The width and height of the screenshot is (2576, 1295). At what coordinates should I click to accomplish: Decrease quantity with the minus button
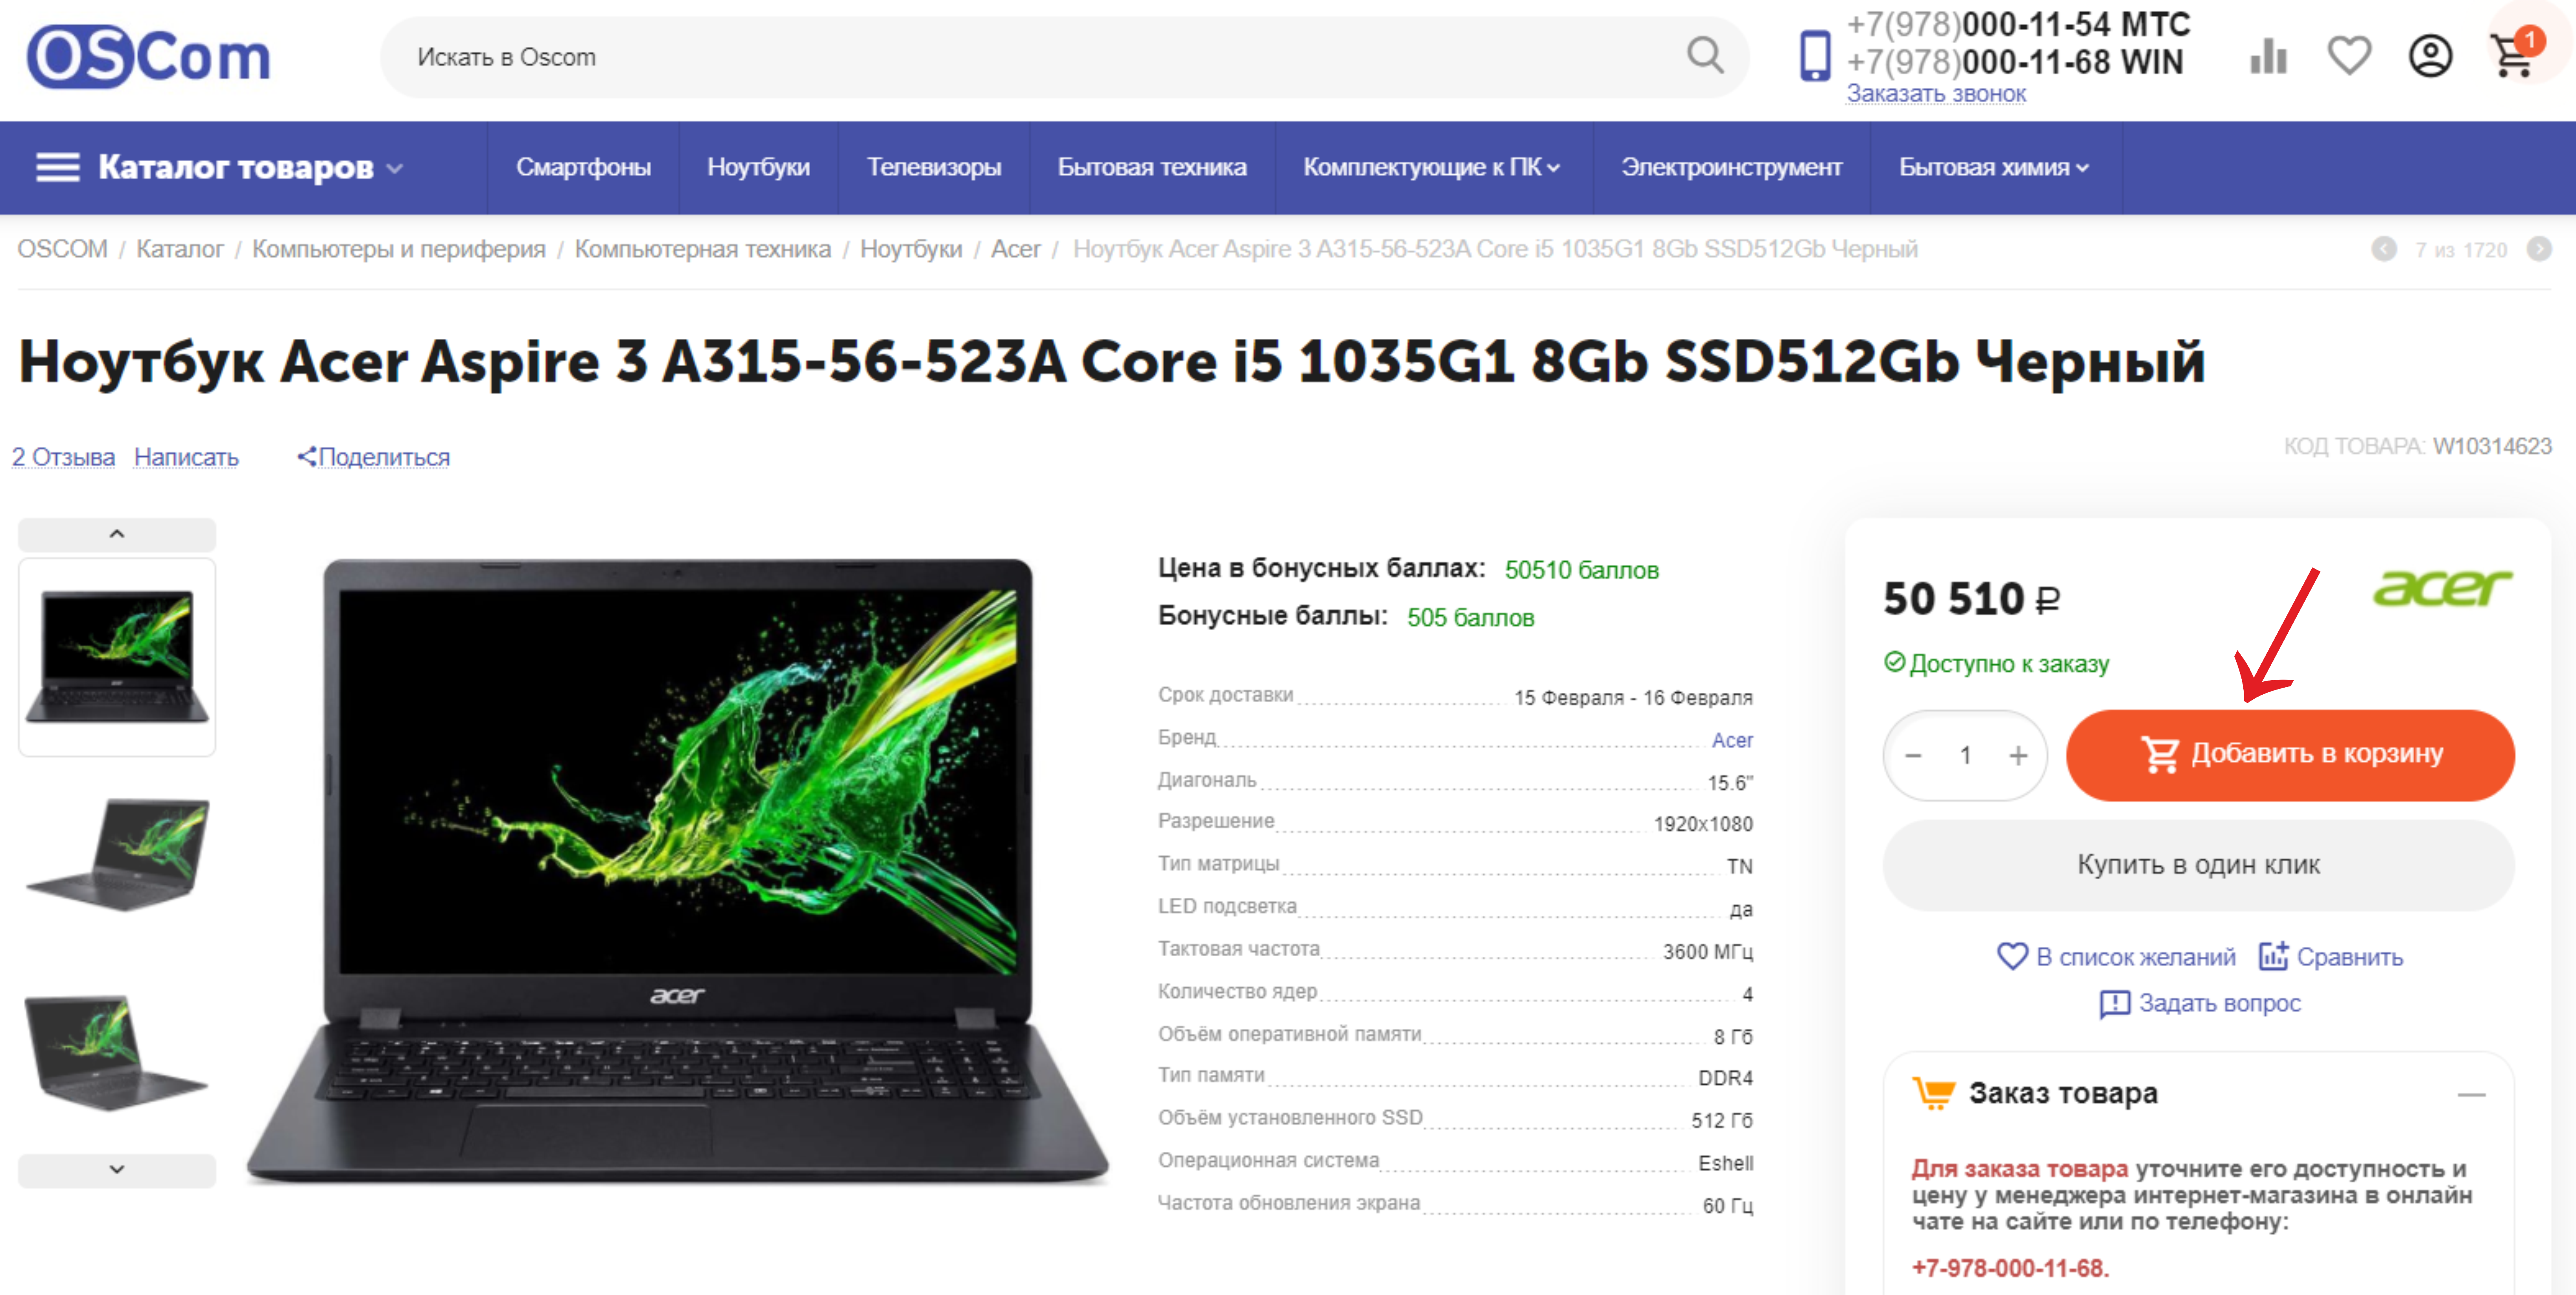(1913, 755)
